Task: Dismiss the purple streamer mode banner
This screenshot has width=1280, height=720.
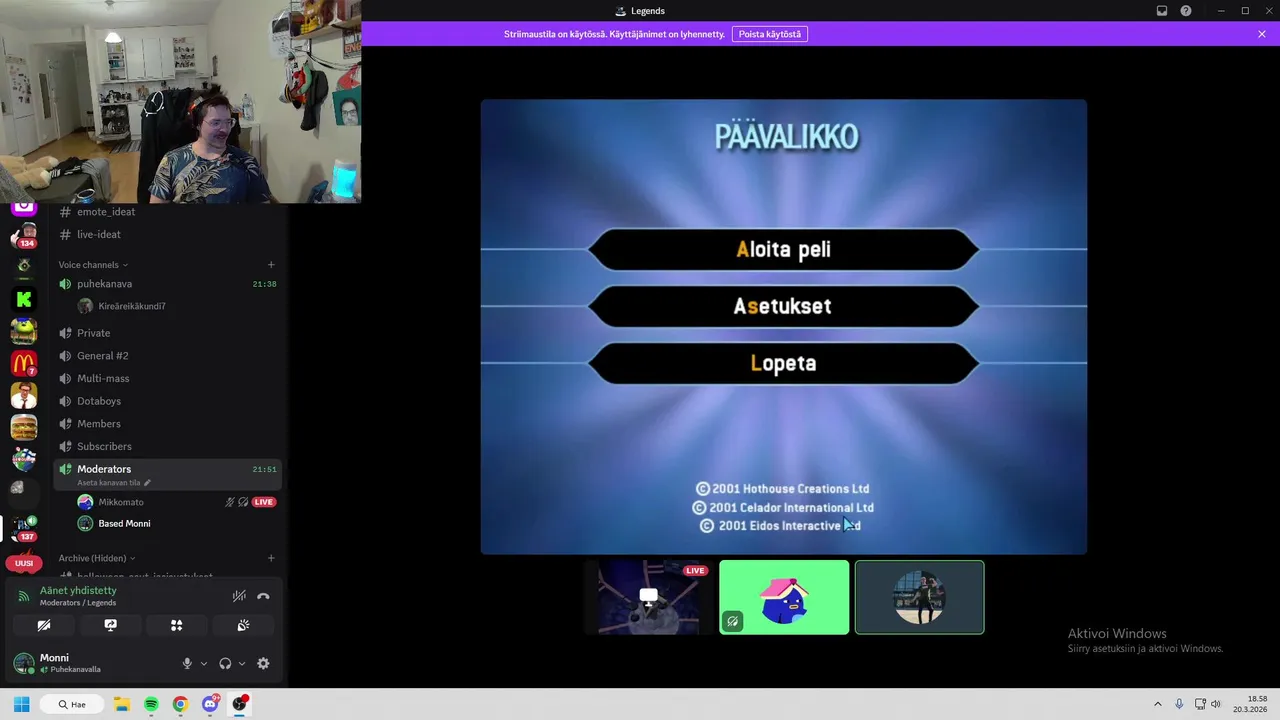Action: [x=1262, y=34]
